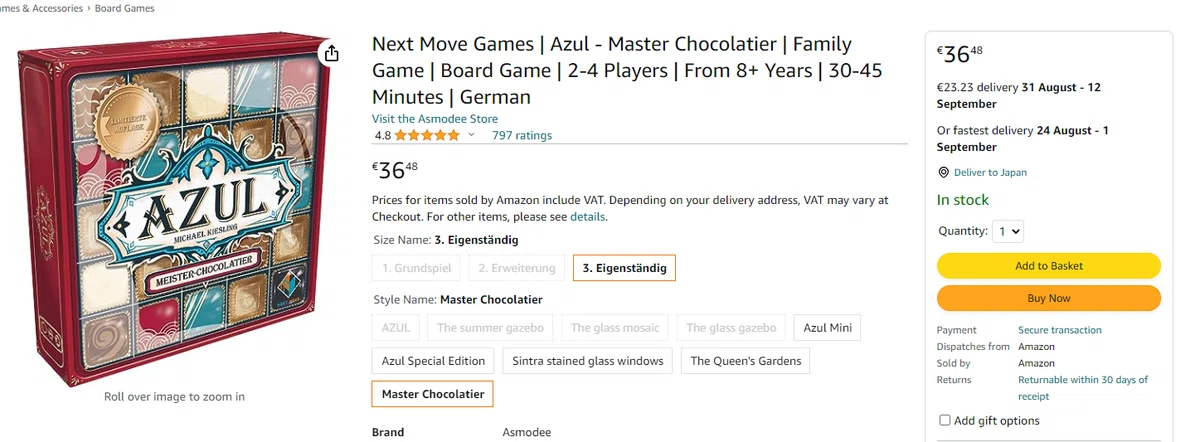Open the Quantity dropdown
Image resolution: width=1200 pixels, height=442 pixels.
(x=1009, y=231)
